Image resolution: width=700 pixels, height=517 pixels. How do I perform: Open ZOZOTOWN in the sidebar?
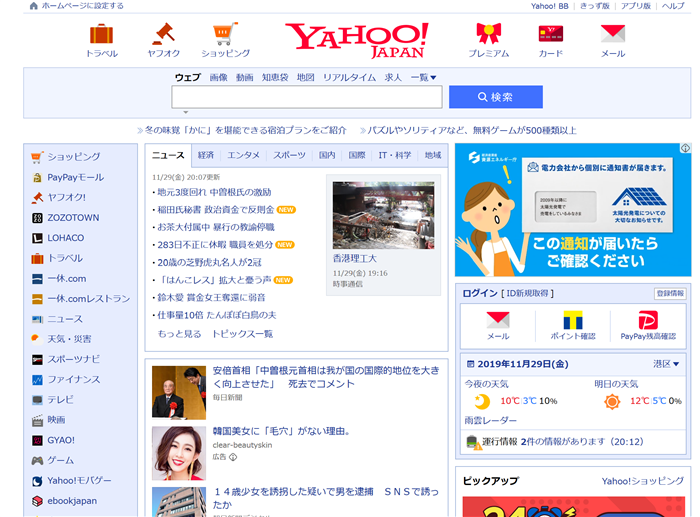pos(73,217)
